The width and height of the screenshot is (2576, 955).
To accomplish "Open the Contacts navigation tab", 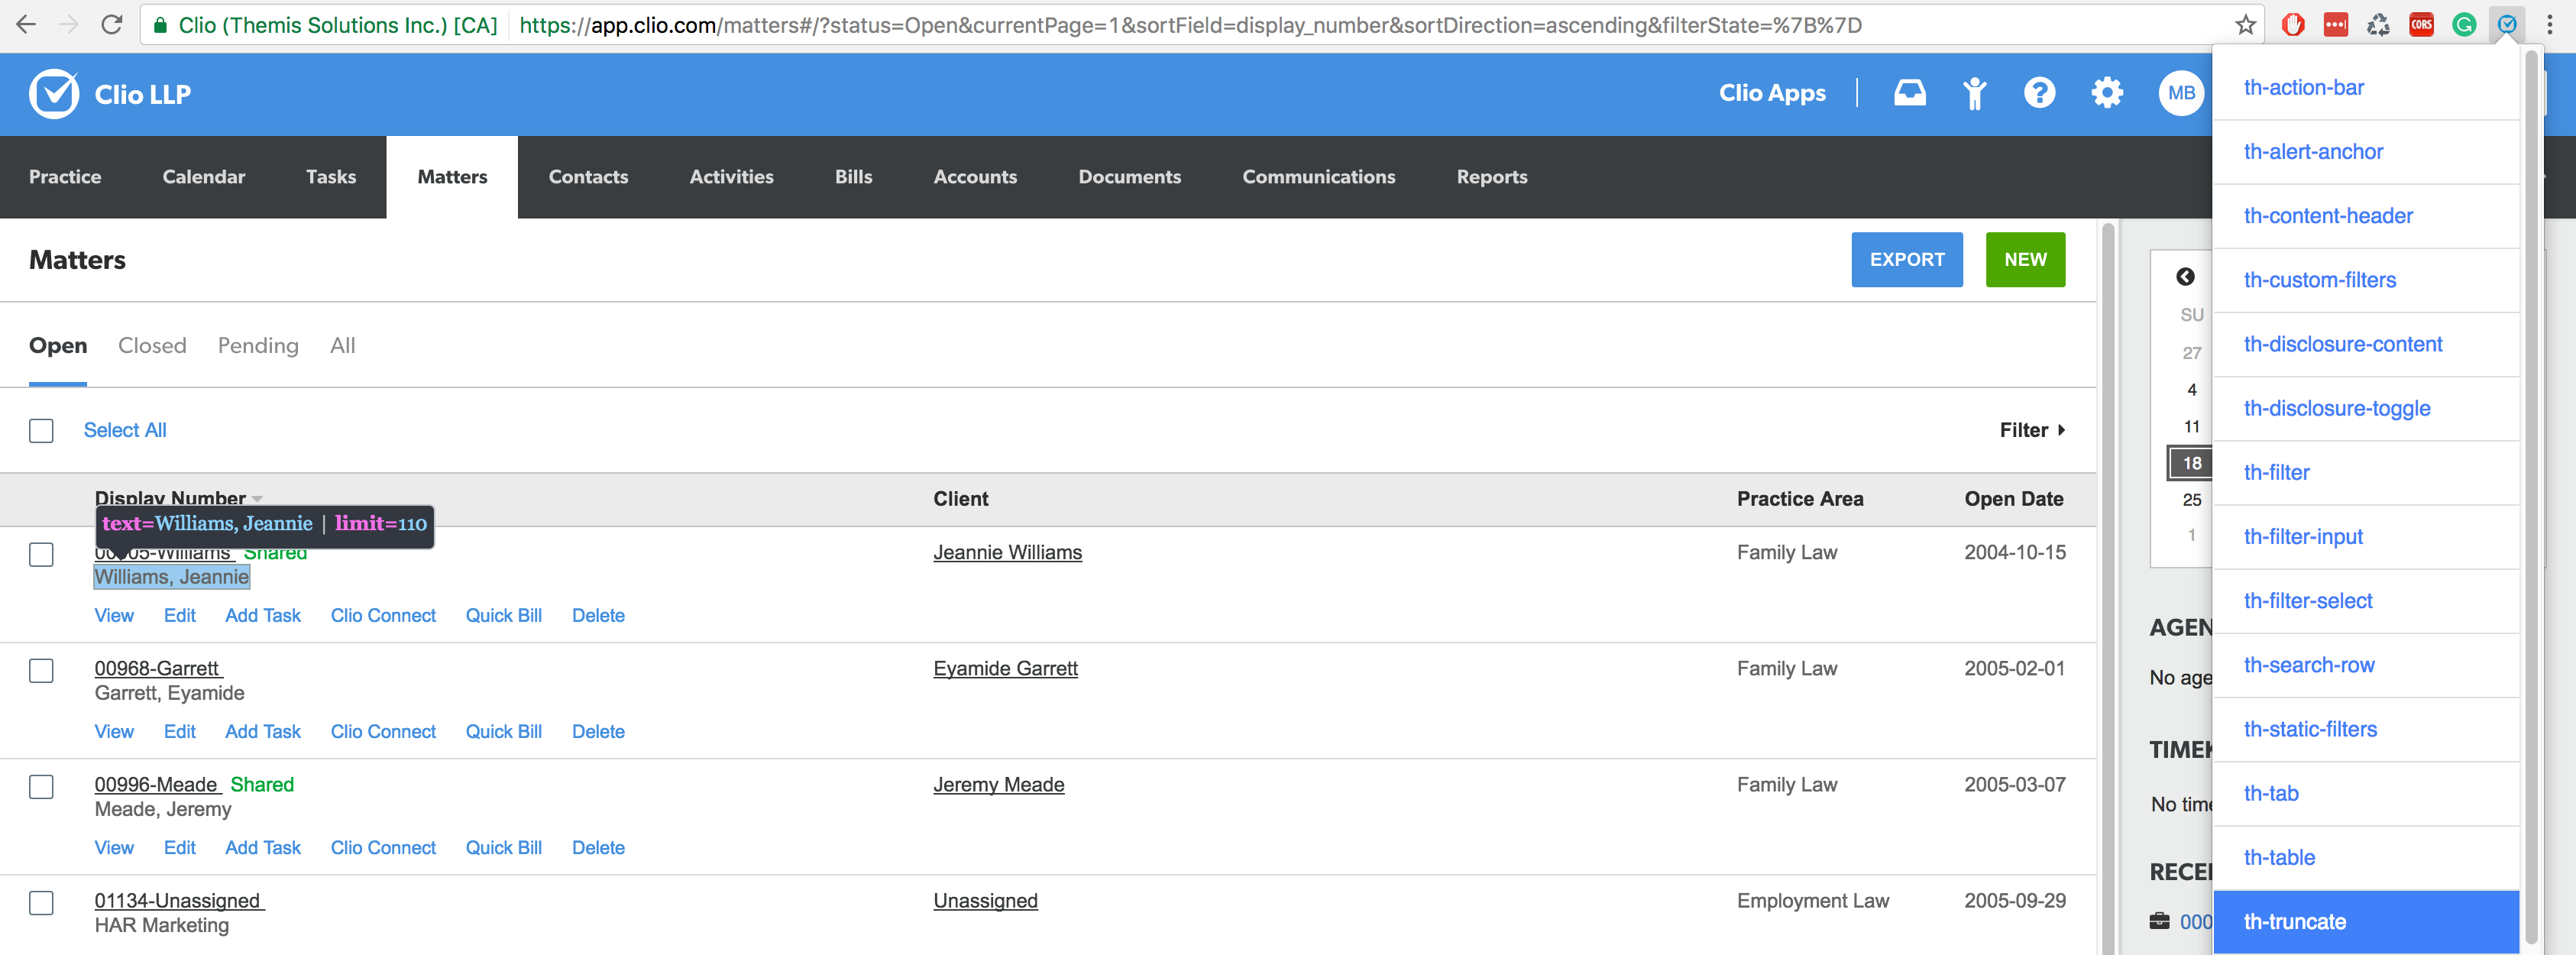I will (x=588, y=177).
